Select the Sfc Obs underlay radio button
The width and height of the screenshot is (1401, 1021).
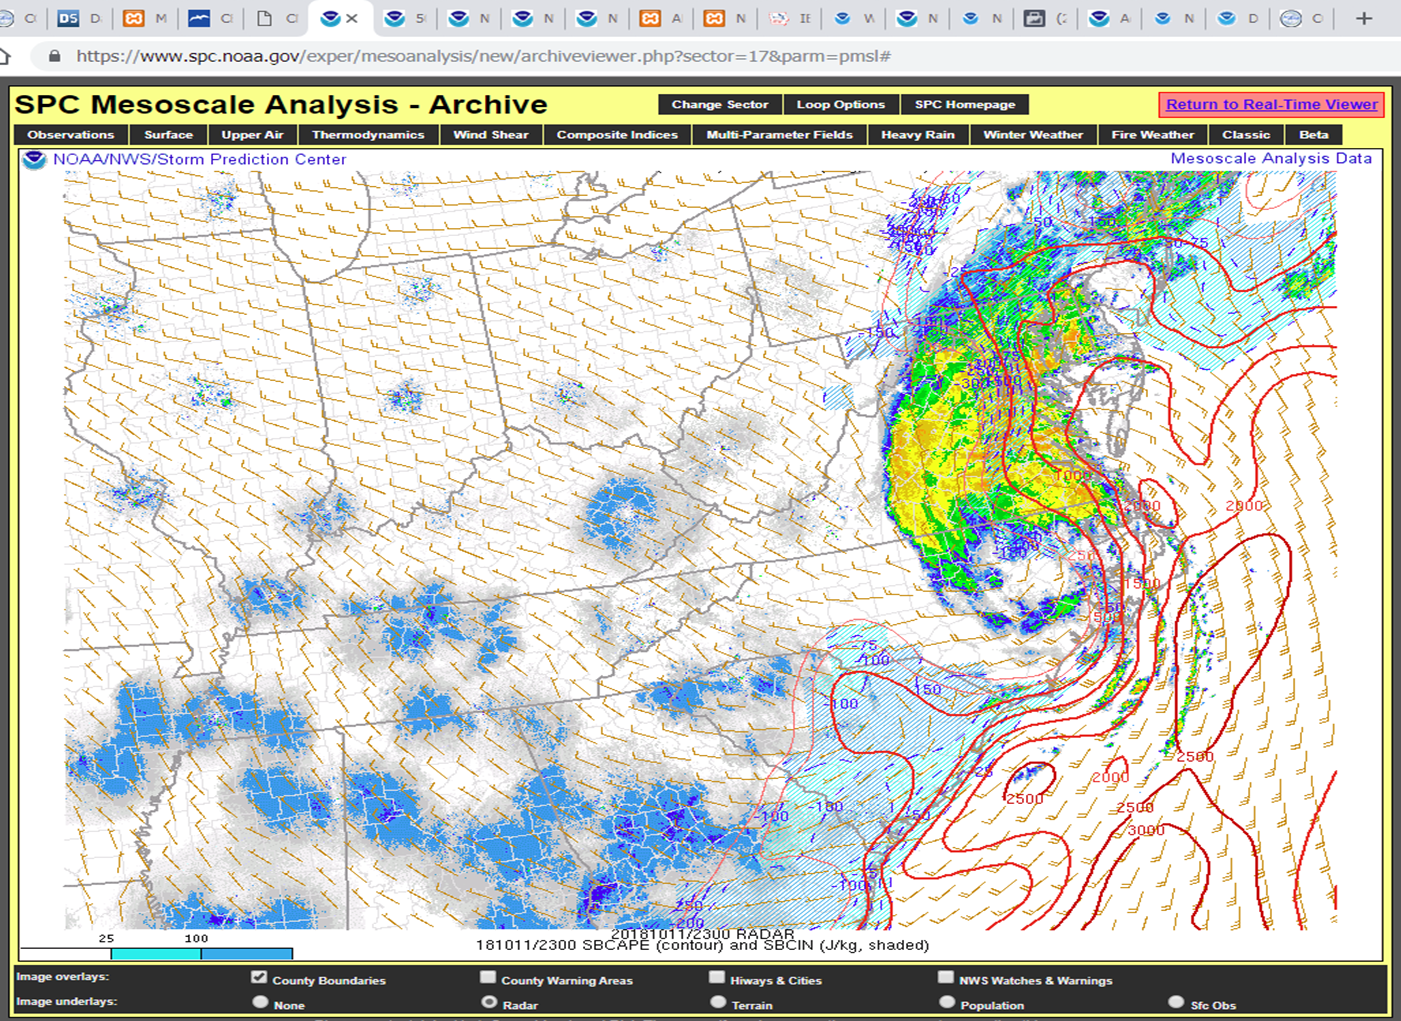pyautogui.click(x=1176, y=1002)
